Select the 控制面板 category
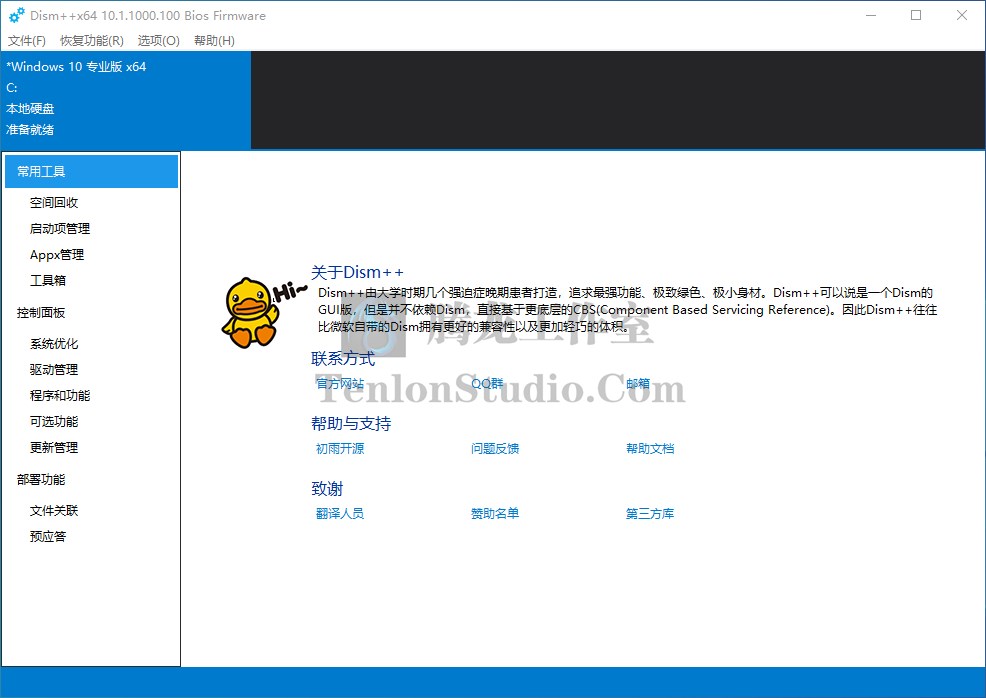The width and height of the screenshot is (986, 698). coord(41,313)
